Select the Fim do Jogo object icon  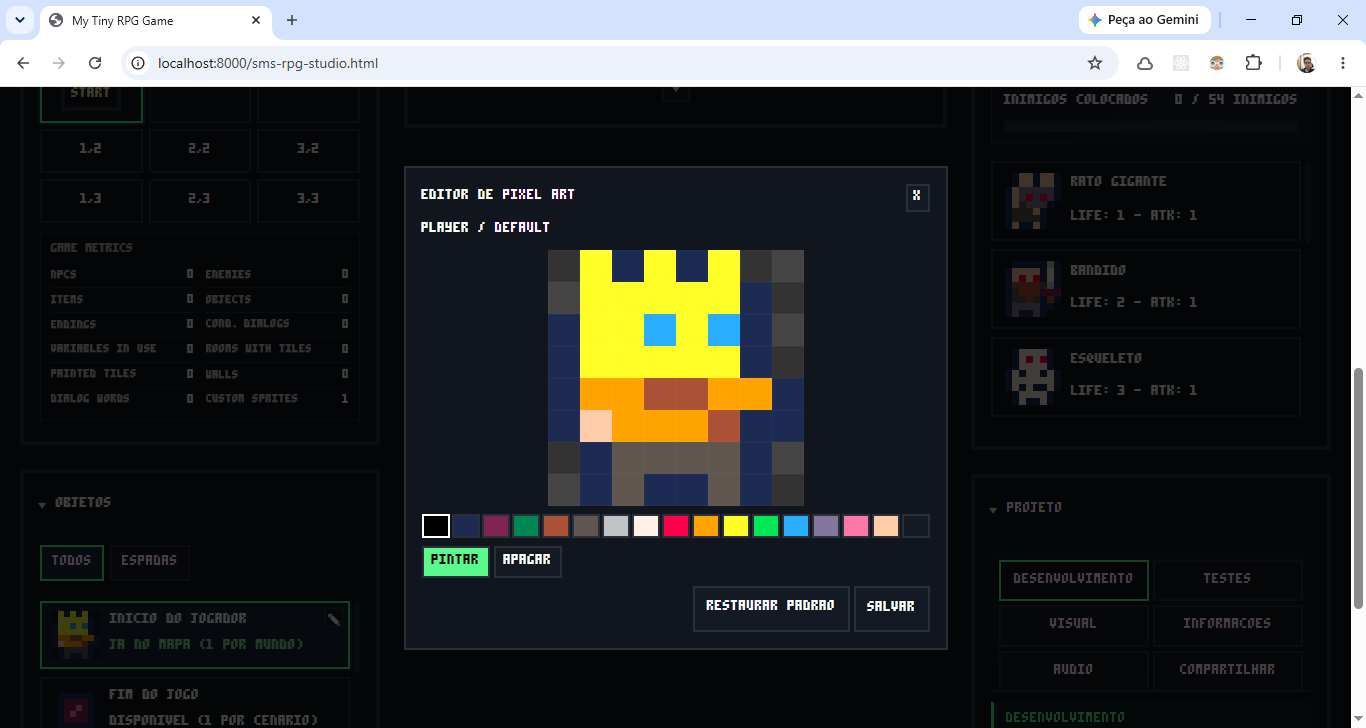click(75, 709)
